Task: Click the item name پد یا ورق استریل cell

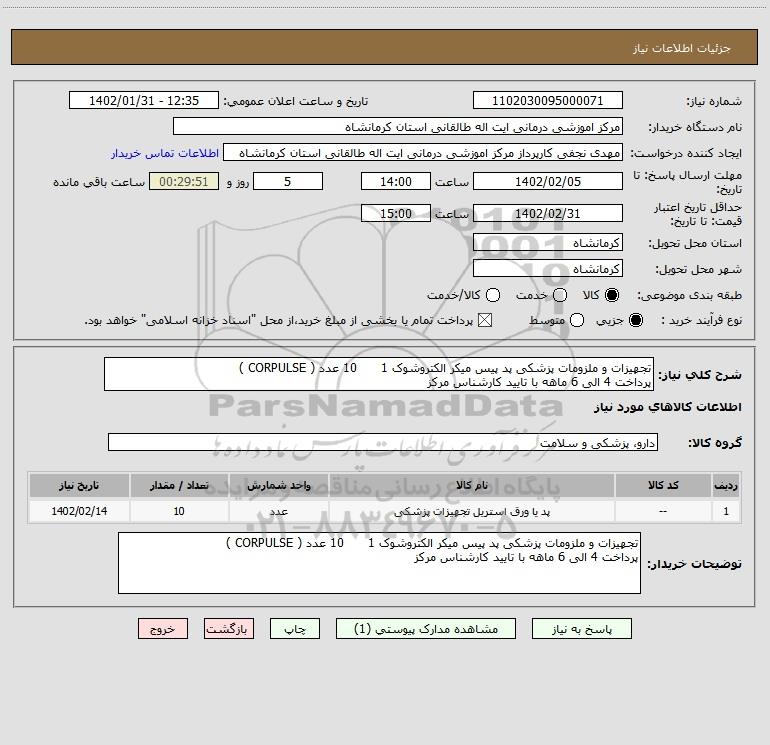Action: 472,511
